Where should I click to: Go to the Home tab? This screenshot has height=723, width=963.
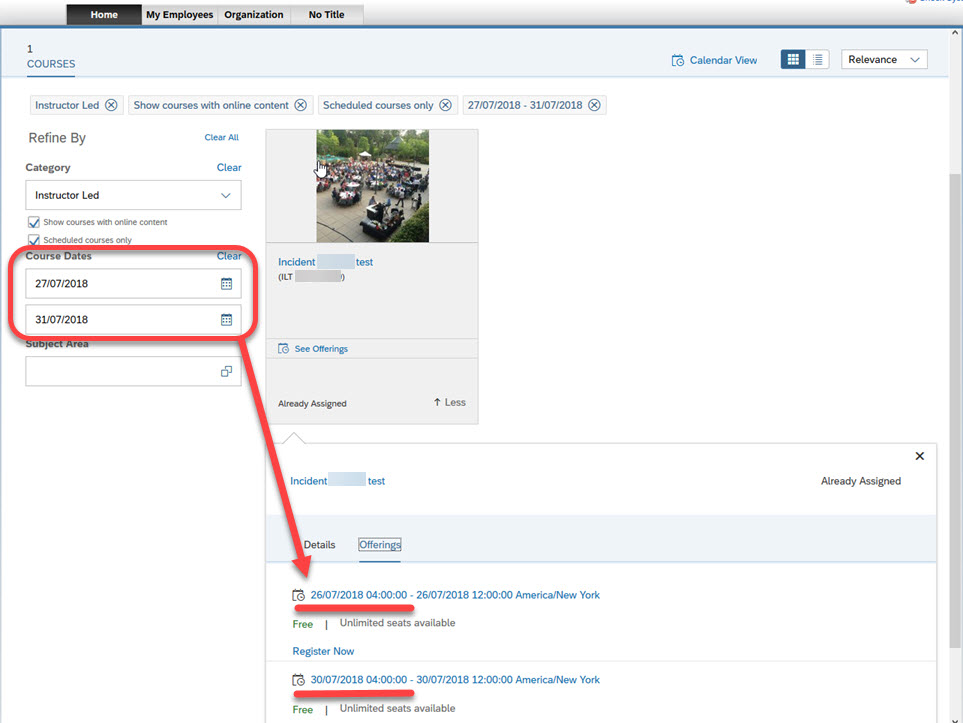click(104, 15)
